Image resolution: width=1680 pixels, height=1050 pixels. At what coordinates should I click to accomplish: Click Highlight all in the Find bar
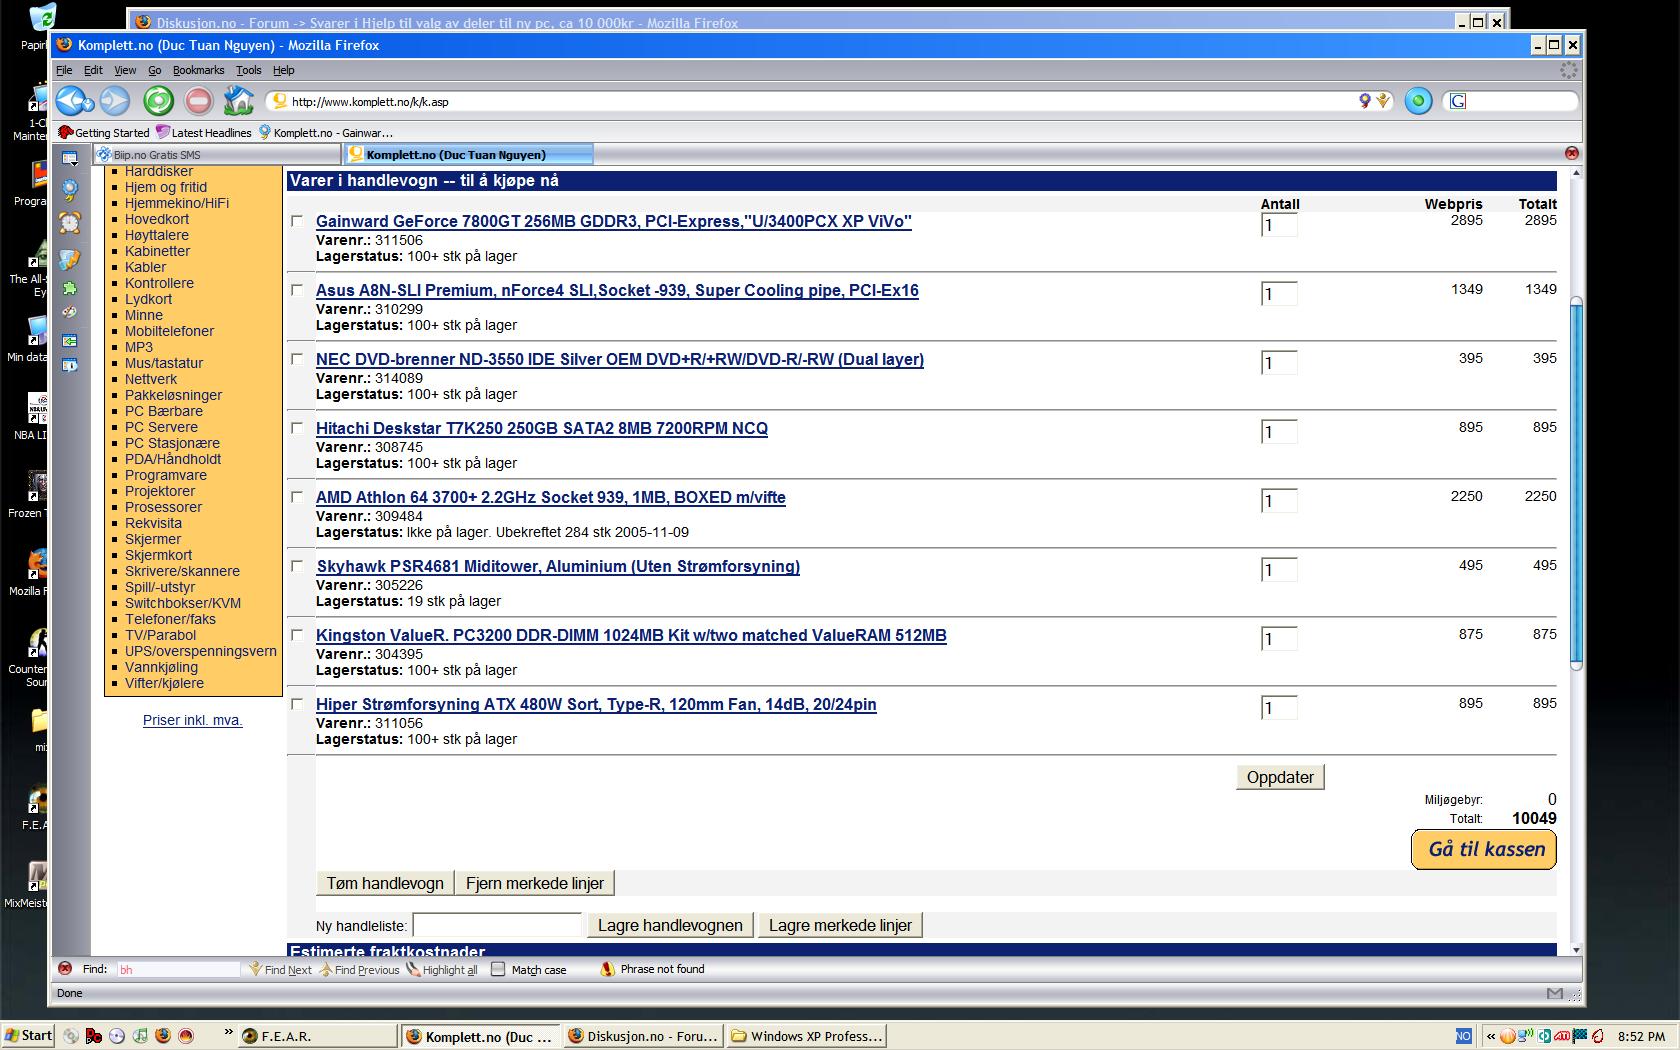click(x=442, y=969)
